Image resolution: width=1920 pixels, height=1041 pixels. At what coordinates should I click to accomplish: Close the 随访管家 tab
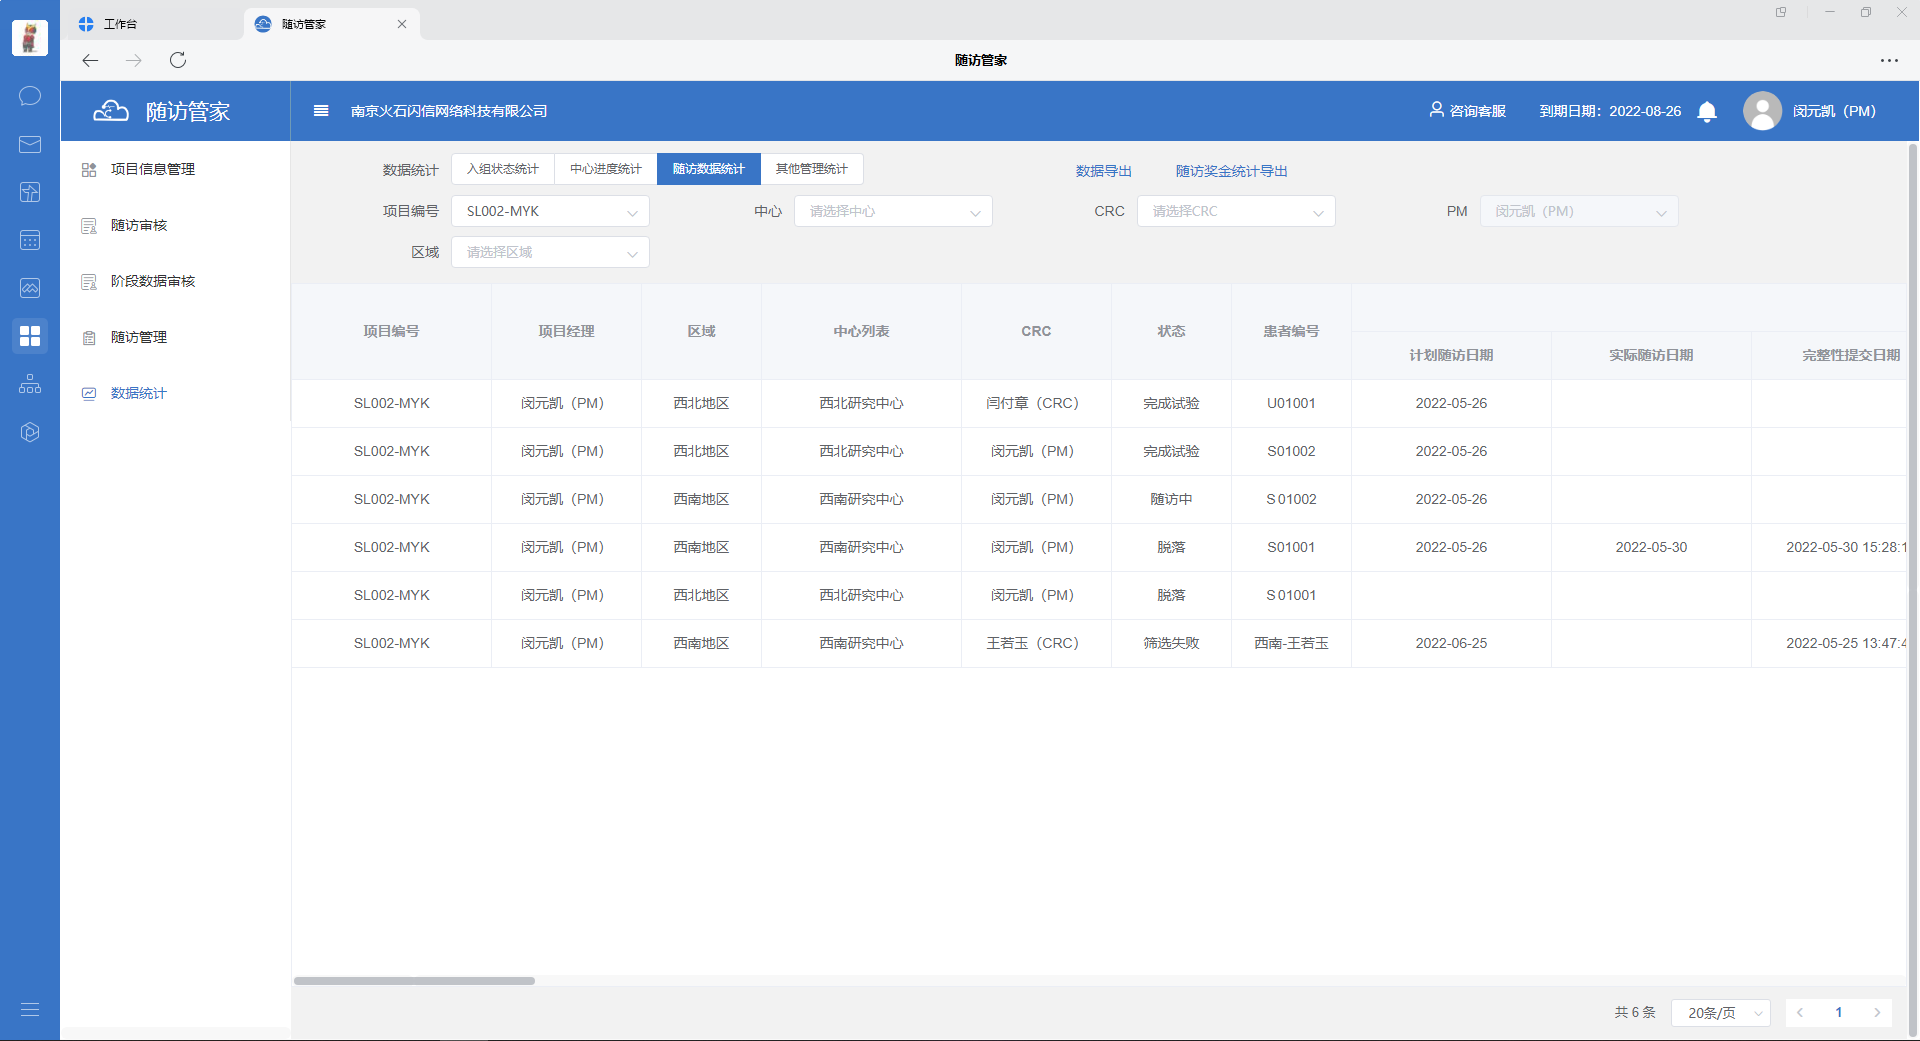click(x=402, y=24)
